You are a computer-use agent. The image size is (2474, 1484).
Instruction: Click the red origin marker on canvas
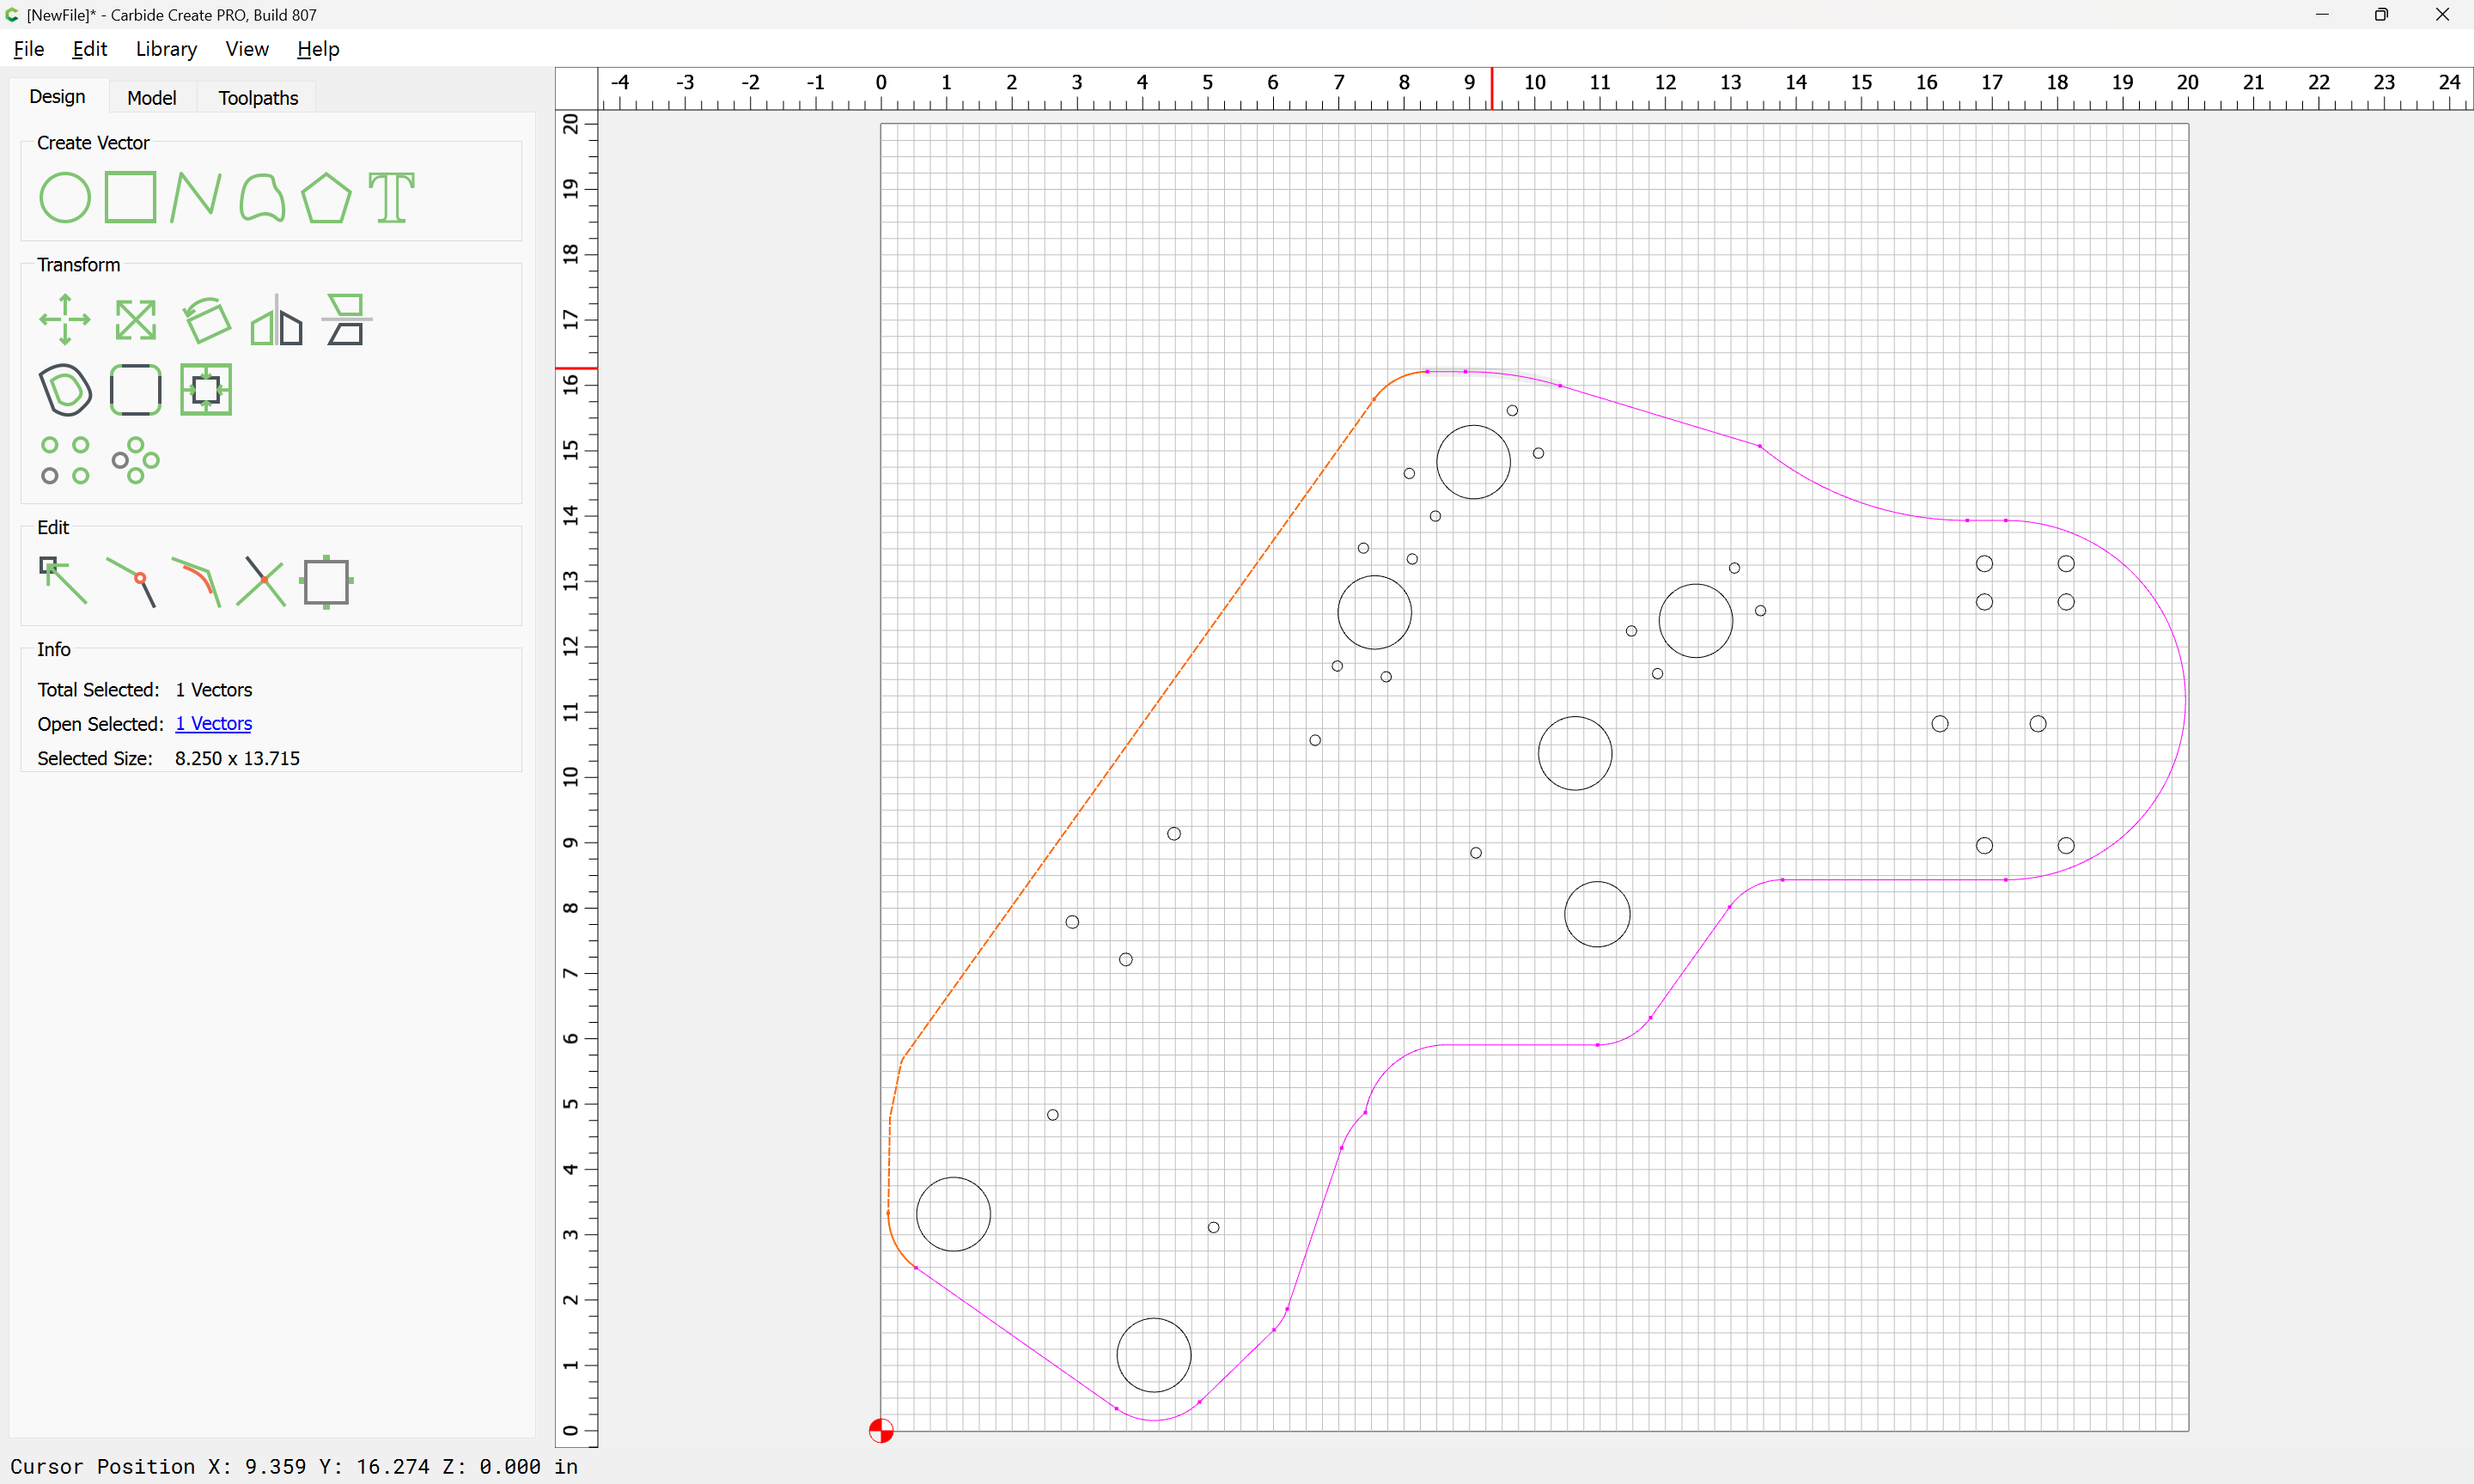tap(881, 1430)
